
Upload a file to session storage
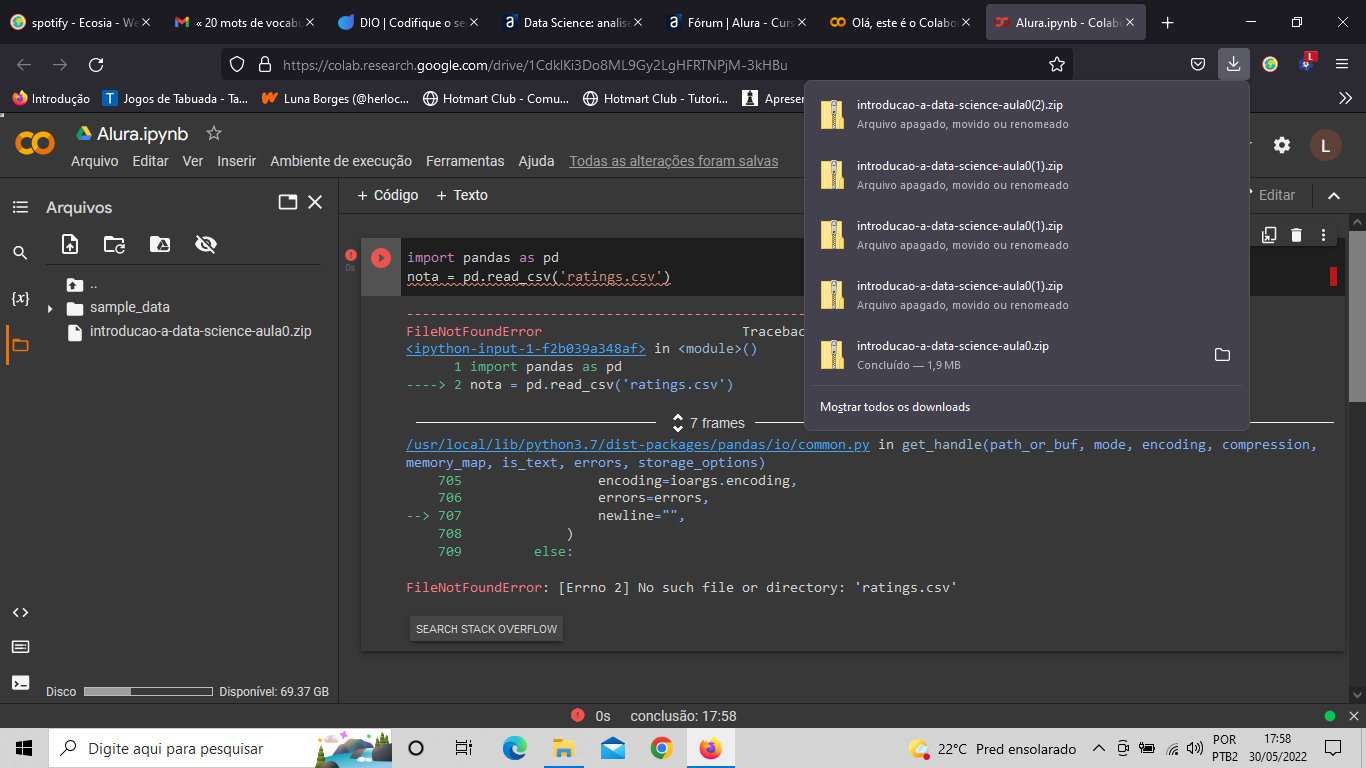pos(70,244)
